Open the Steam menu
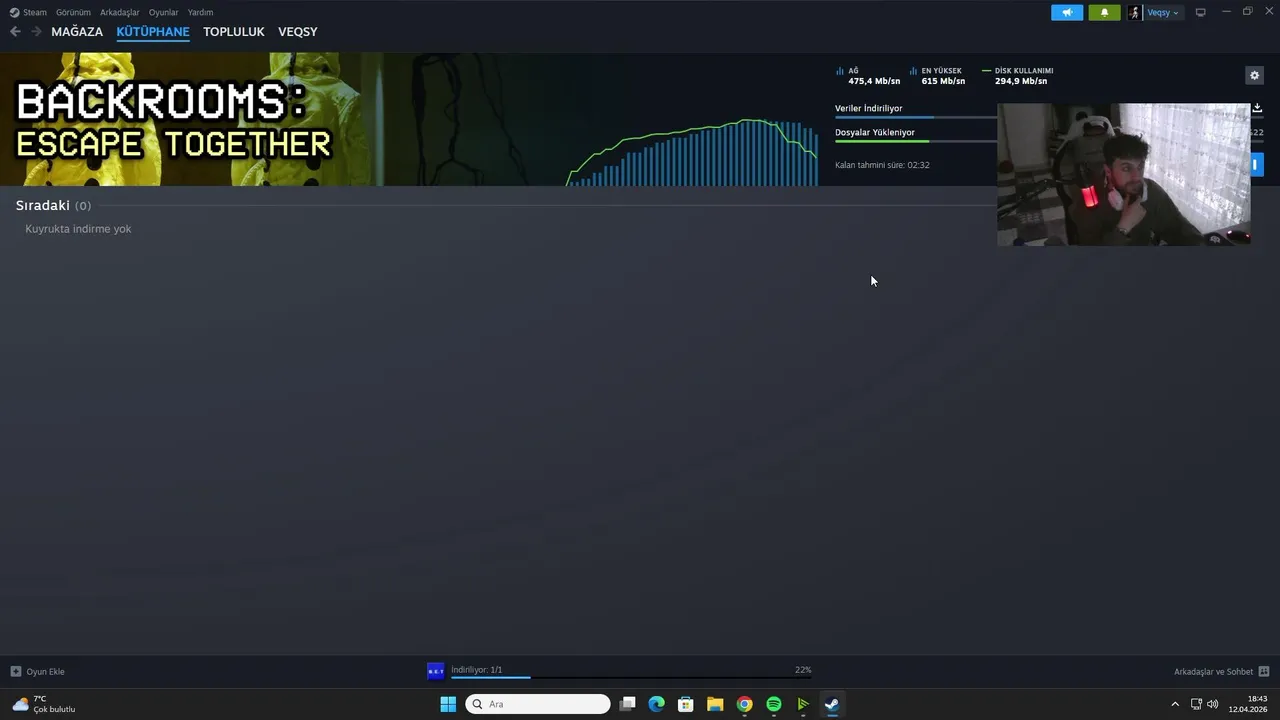Viewport: 1280px width, 720px height. coord(35,12)
